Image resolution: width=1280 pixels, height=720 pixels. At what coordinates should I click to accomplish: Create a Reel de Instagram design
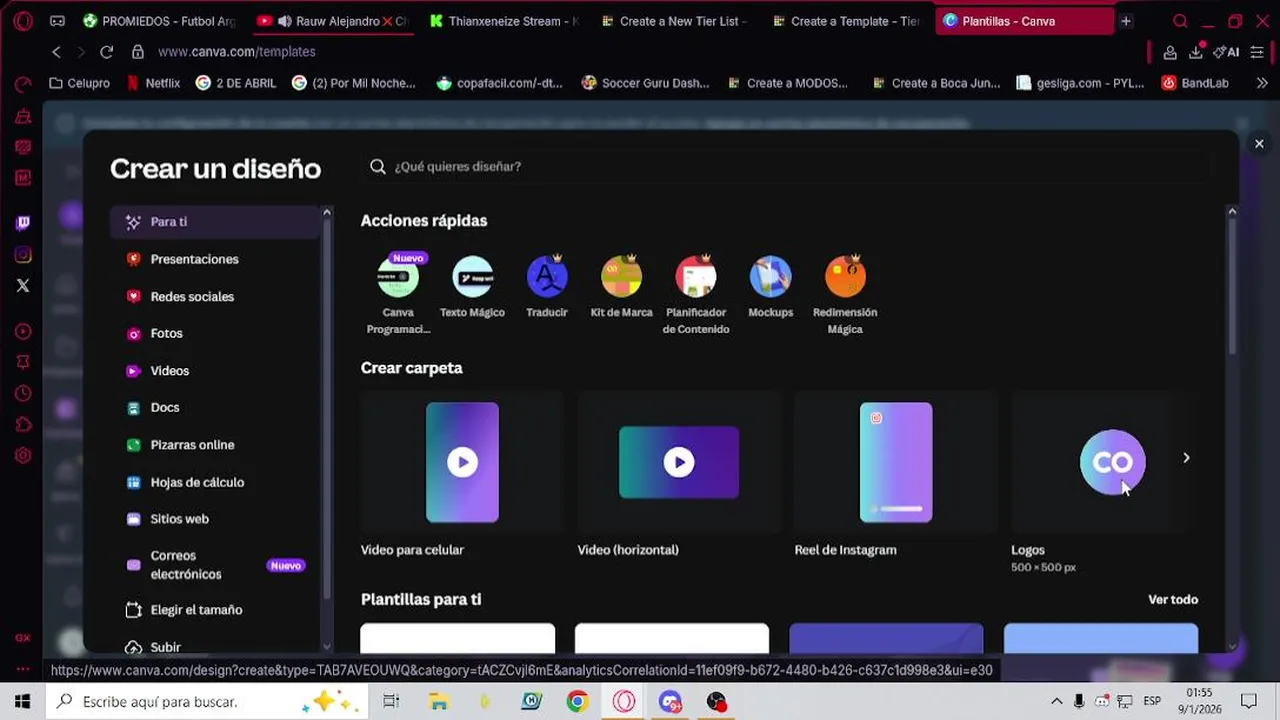coord(896,462)
